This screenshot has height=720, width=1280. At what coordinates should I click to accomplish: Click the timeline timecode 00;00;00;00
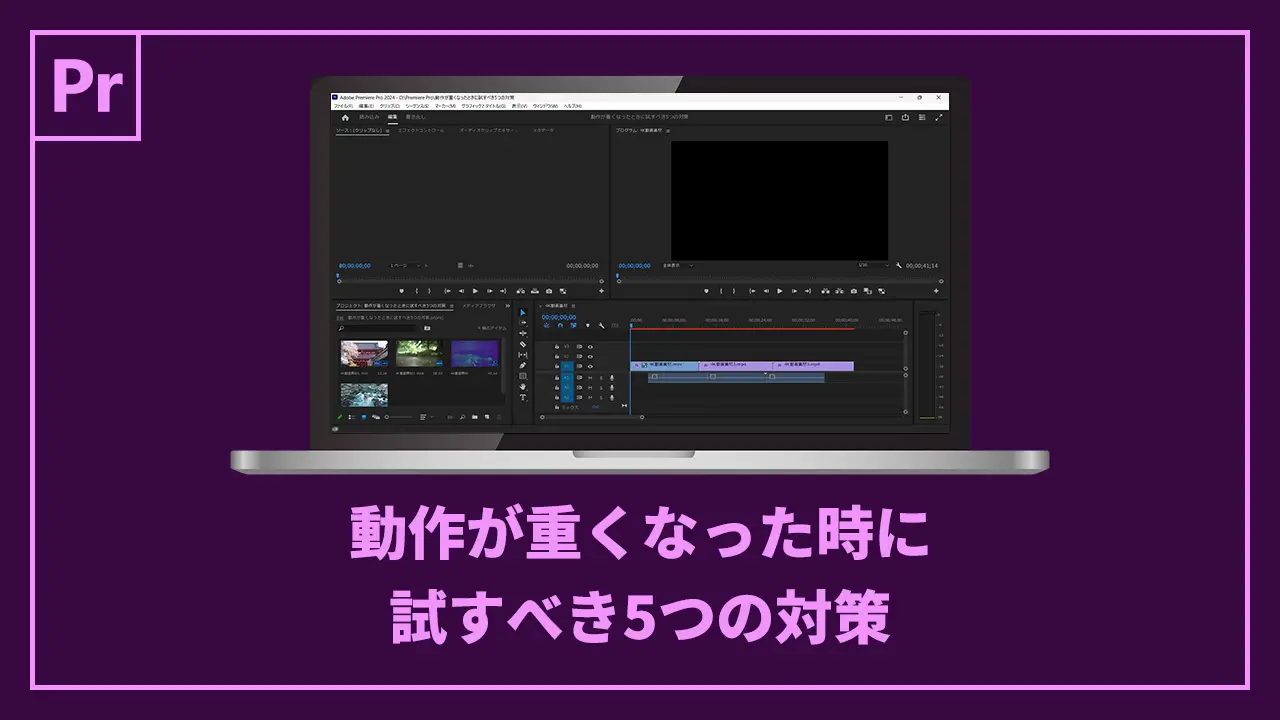(x=559, y=317)
